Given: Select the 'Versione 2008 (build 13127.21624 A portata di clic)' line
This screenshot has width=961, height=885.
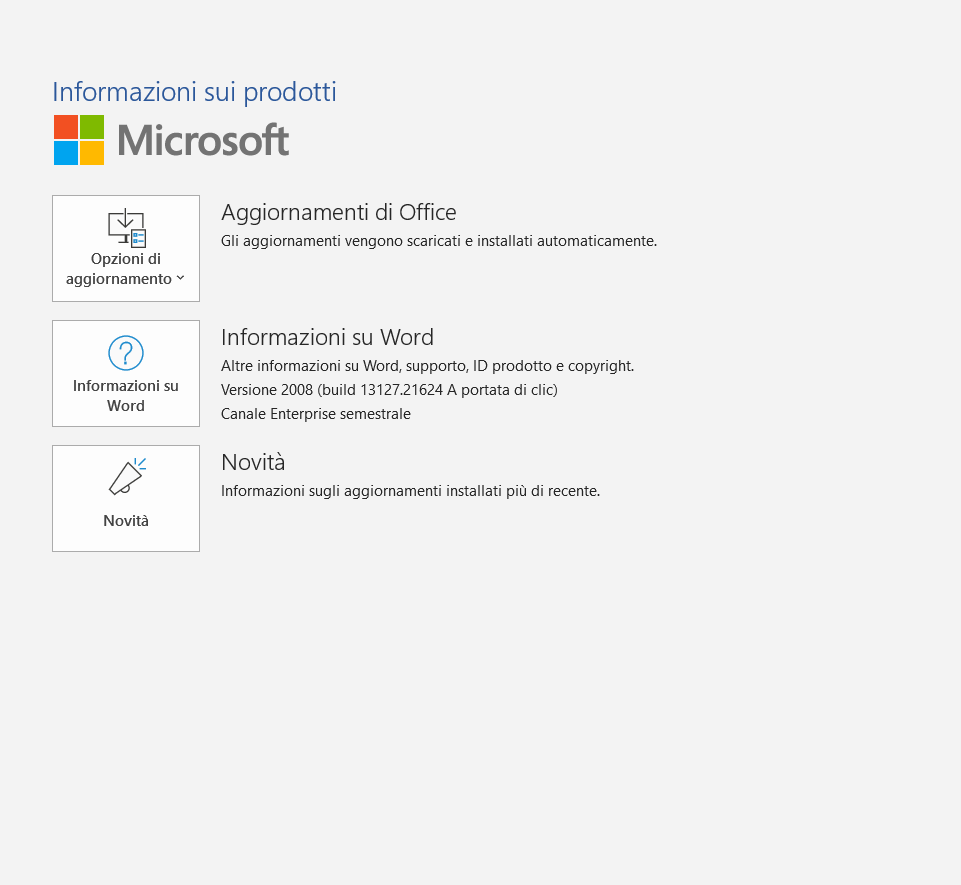Looking at the screenshot, I should point(389,390).
